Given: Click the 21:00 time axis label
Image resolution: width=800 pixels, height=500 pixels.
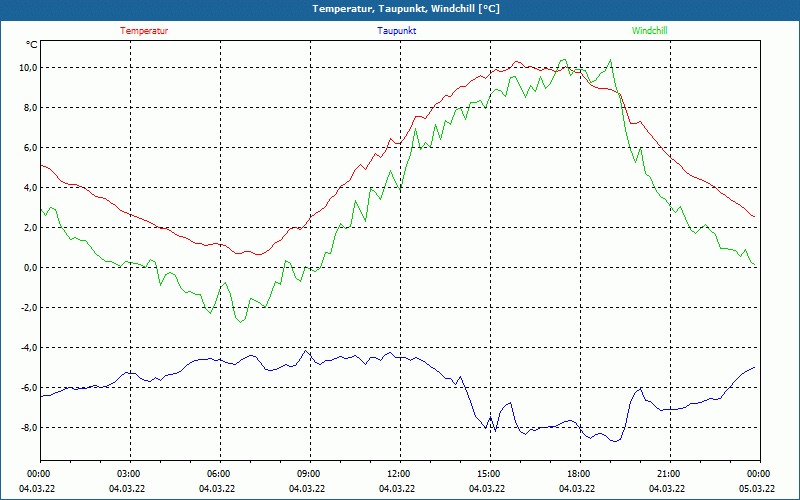Looking at the screenshot, I should tap(668, 474).
